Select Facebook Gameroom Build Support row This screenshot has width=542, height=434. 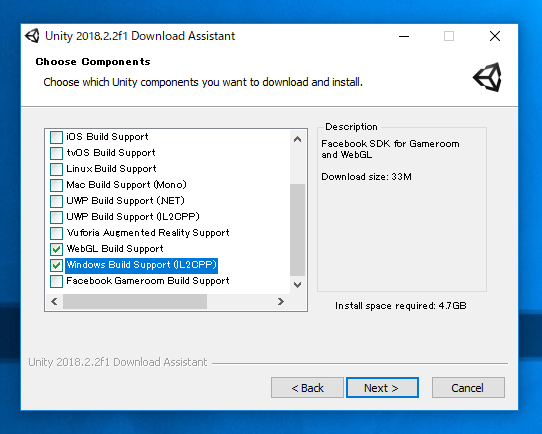point(148,281)
